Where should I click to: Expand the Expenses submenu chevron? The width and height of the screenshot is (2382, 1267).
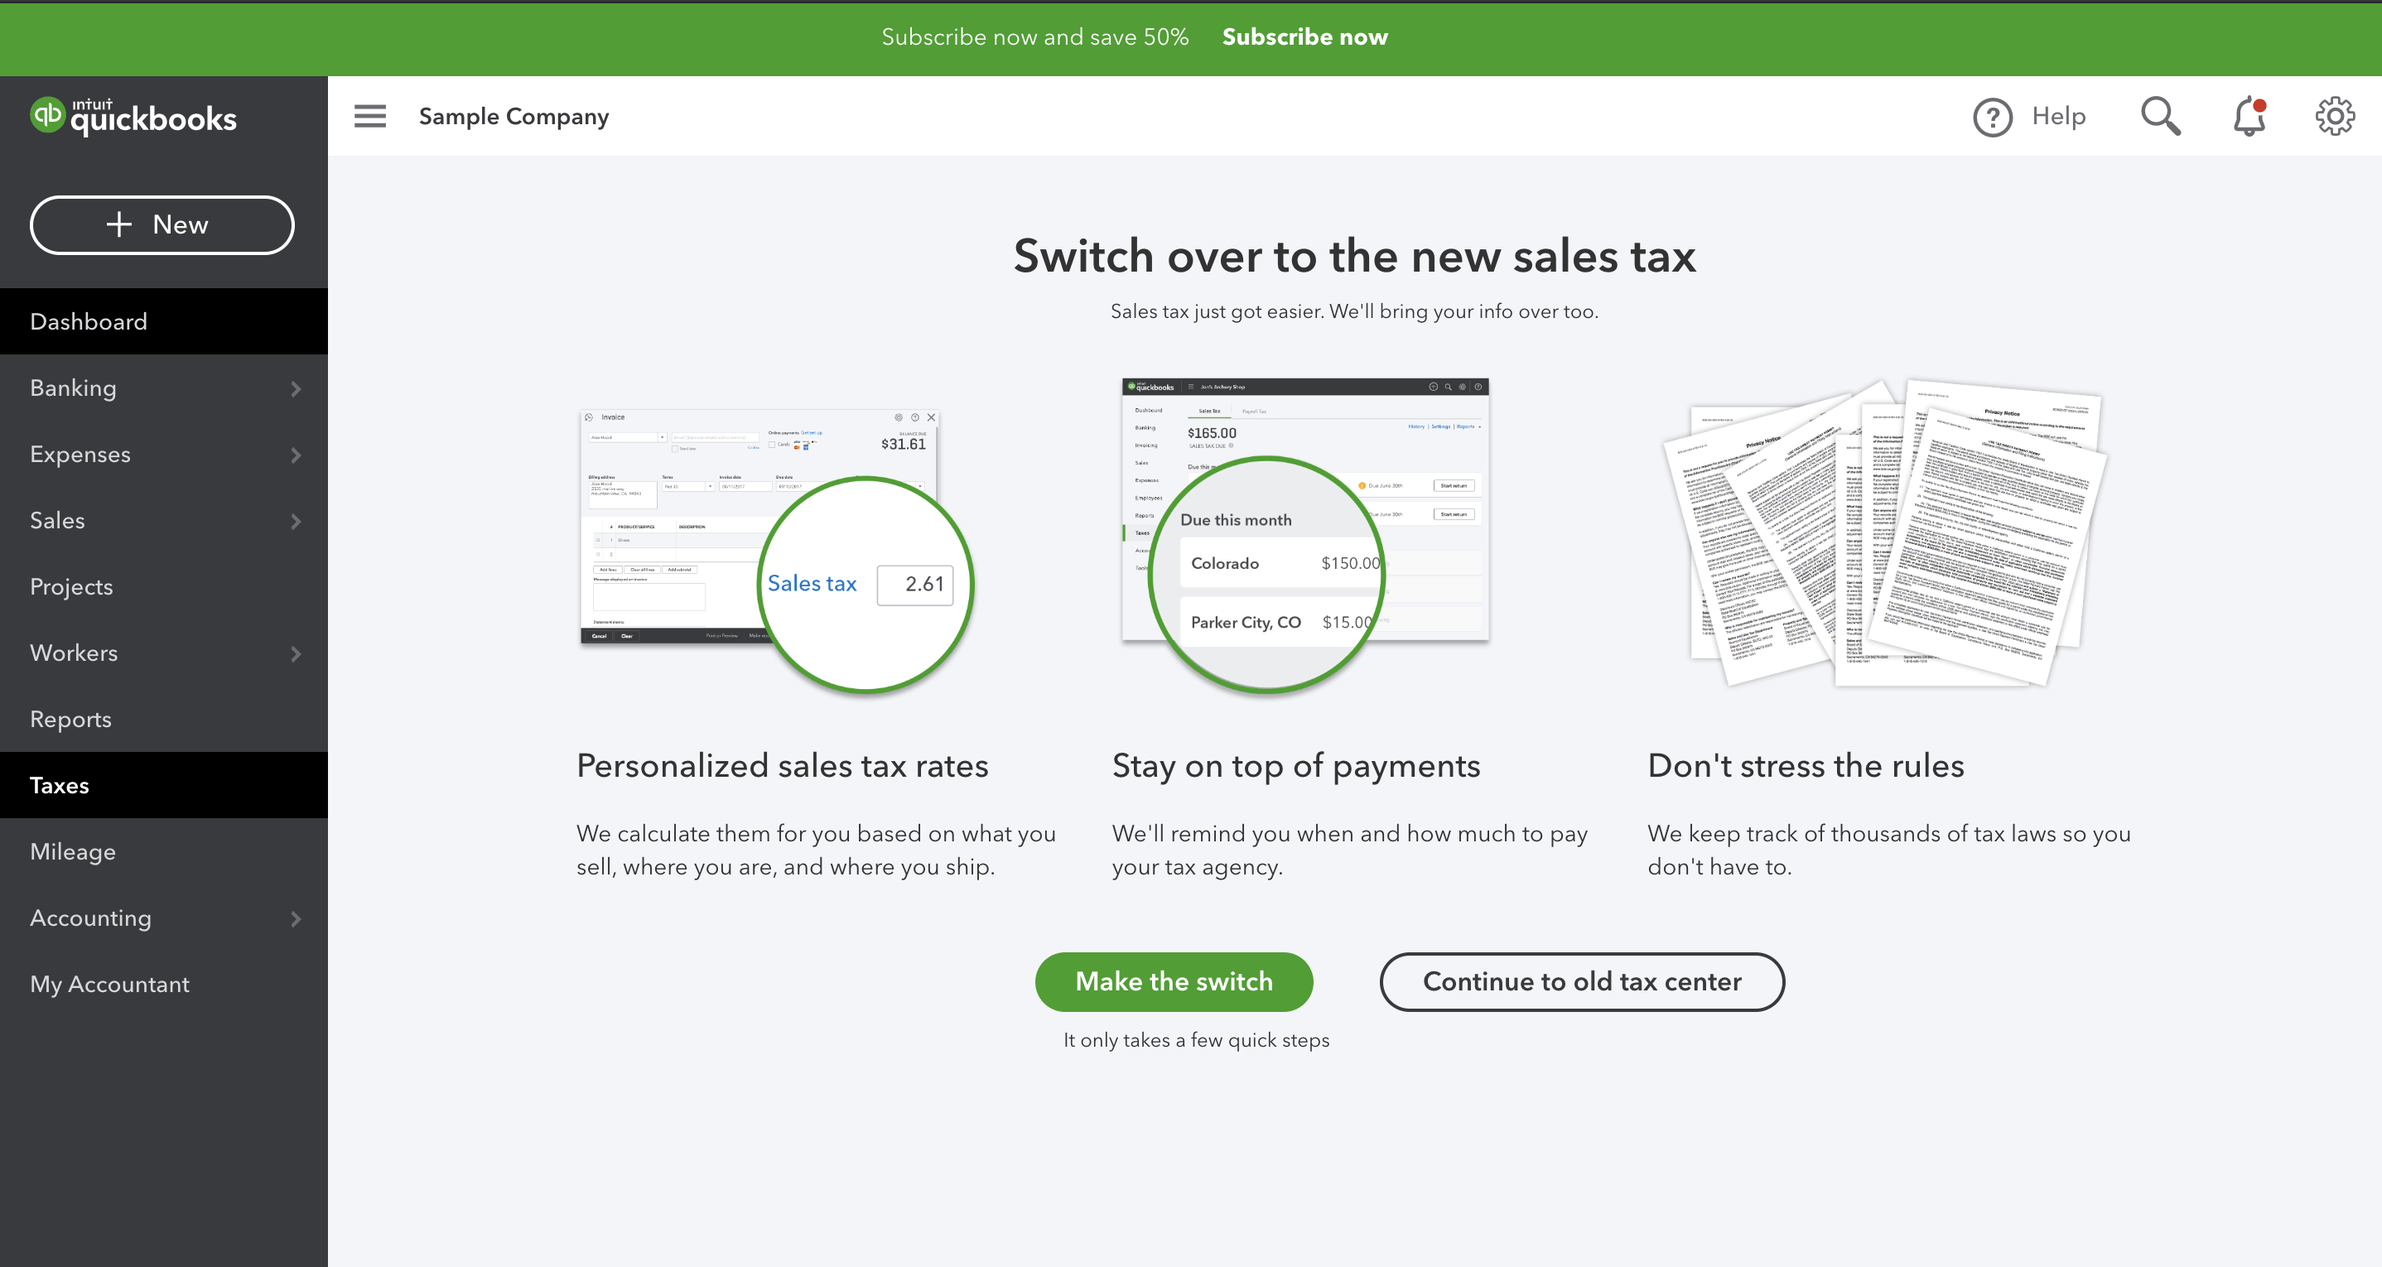(296, 455)
